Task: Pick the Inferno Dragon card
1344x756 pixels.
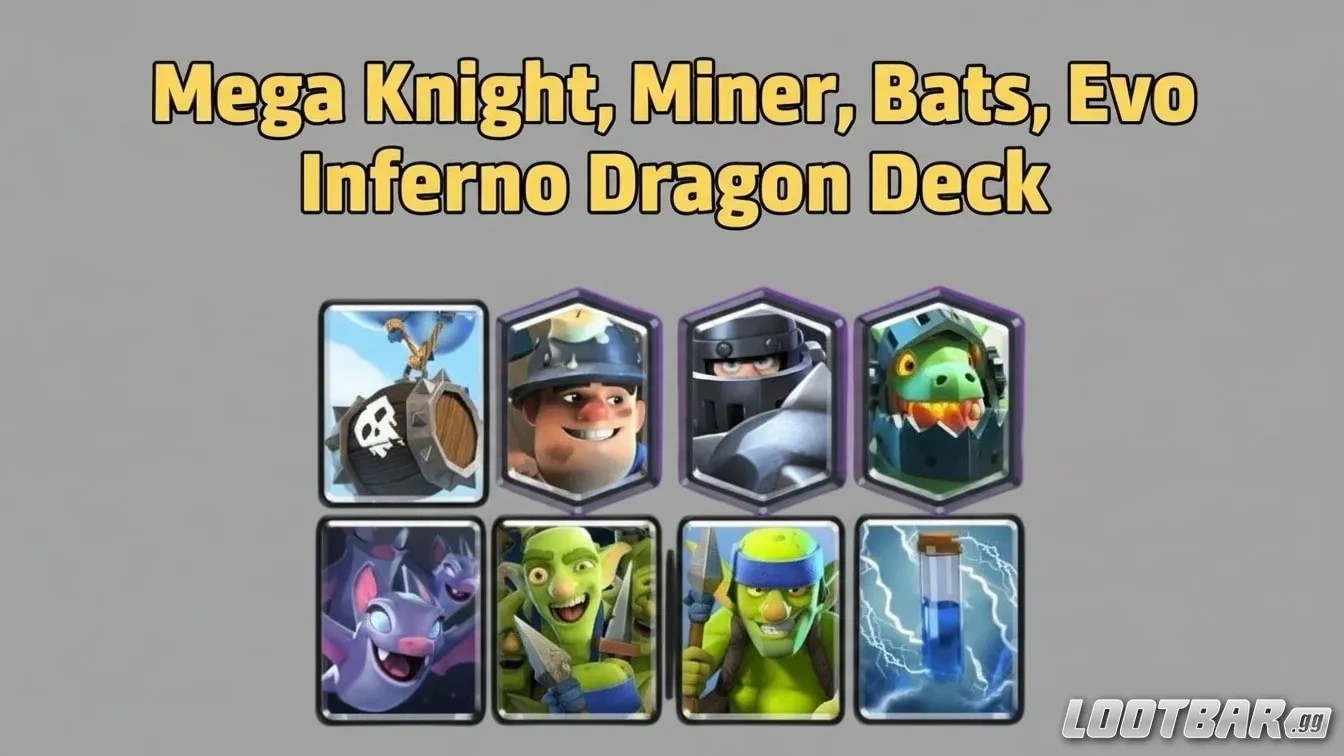Action: pos(940,400)
